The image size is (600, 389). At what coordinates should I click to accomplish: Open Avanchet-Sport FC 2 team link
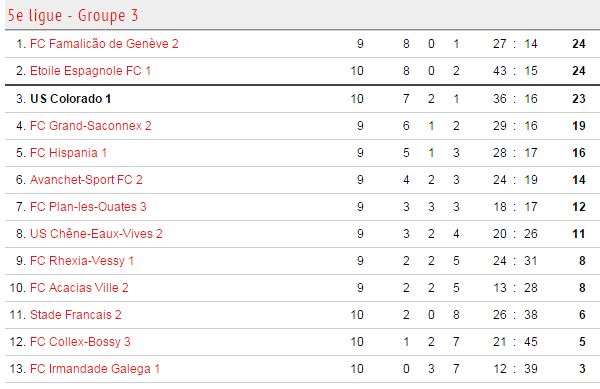pos(86,180)
